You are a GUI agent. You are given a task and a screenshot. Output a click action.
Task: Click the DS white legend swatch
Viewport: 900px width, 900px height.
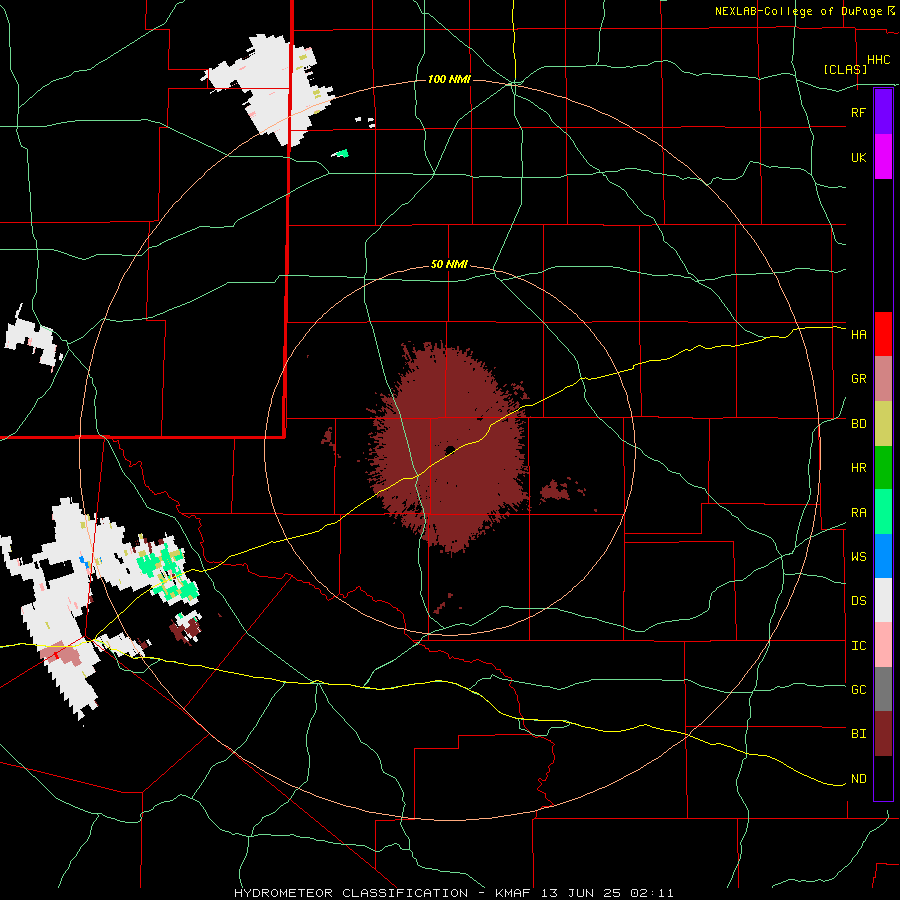point(883,600)
